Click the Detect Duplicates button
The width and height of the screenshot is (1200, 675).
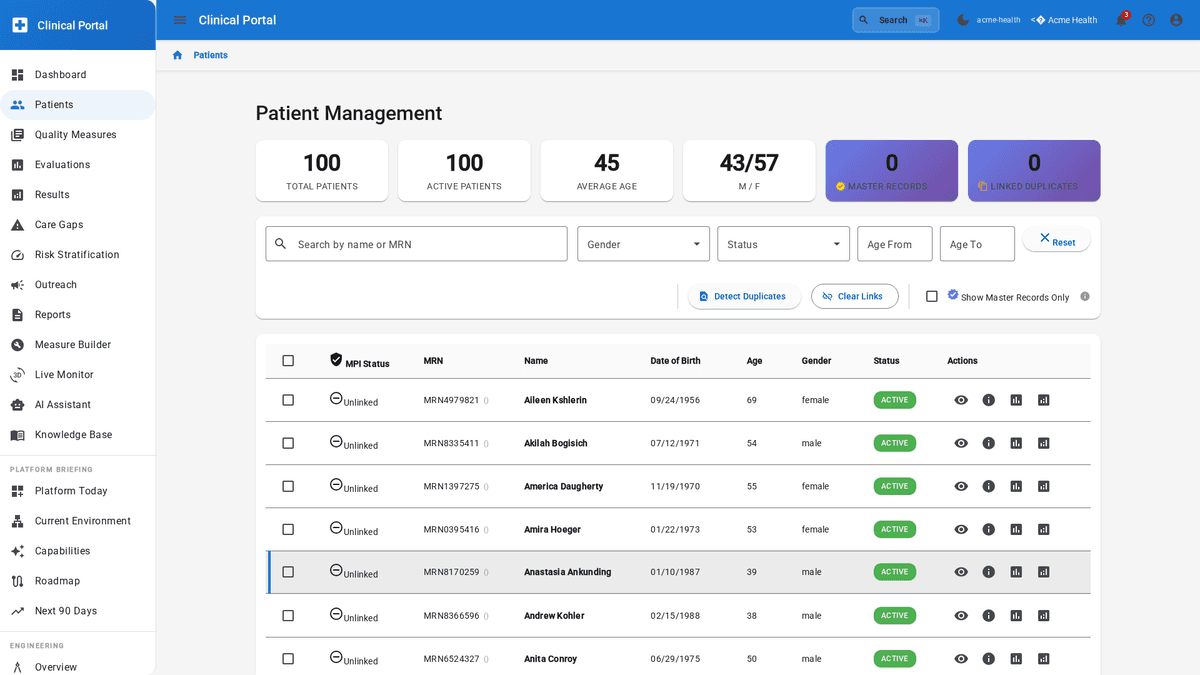(x=744, y=296)
